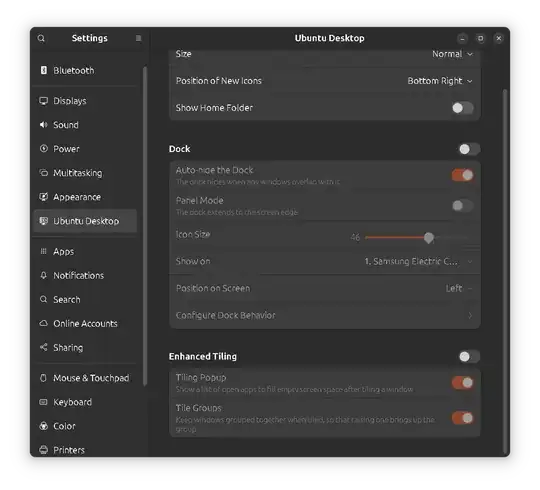Image resolution: width=540 pixels, height=490 pixels.
Task: Minimize the Settings window
Action: point(463,38)
